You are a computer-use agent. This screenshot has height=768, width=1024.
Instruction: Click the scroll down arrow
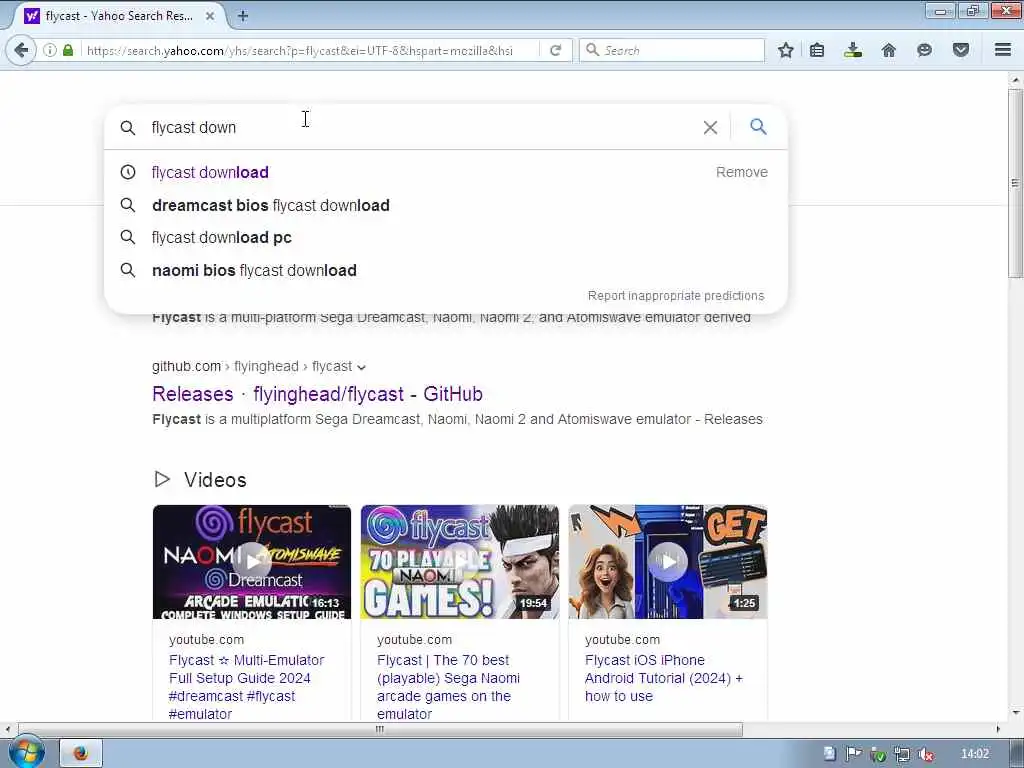coord(1015,712)
